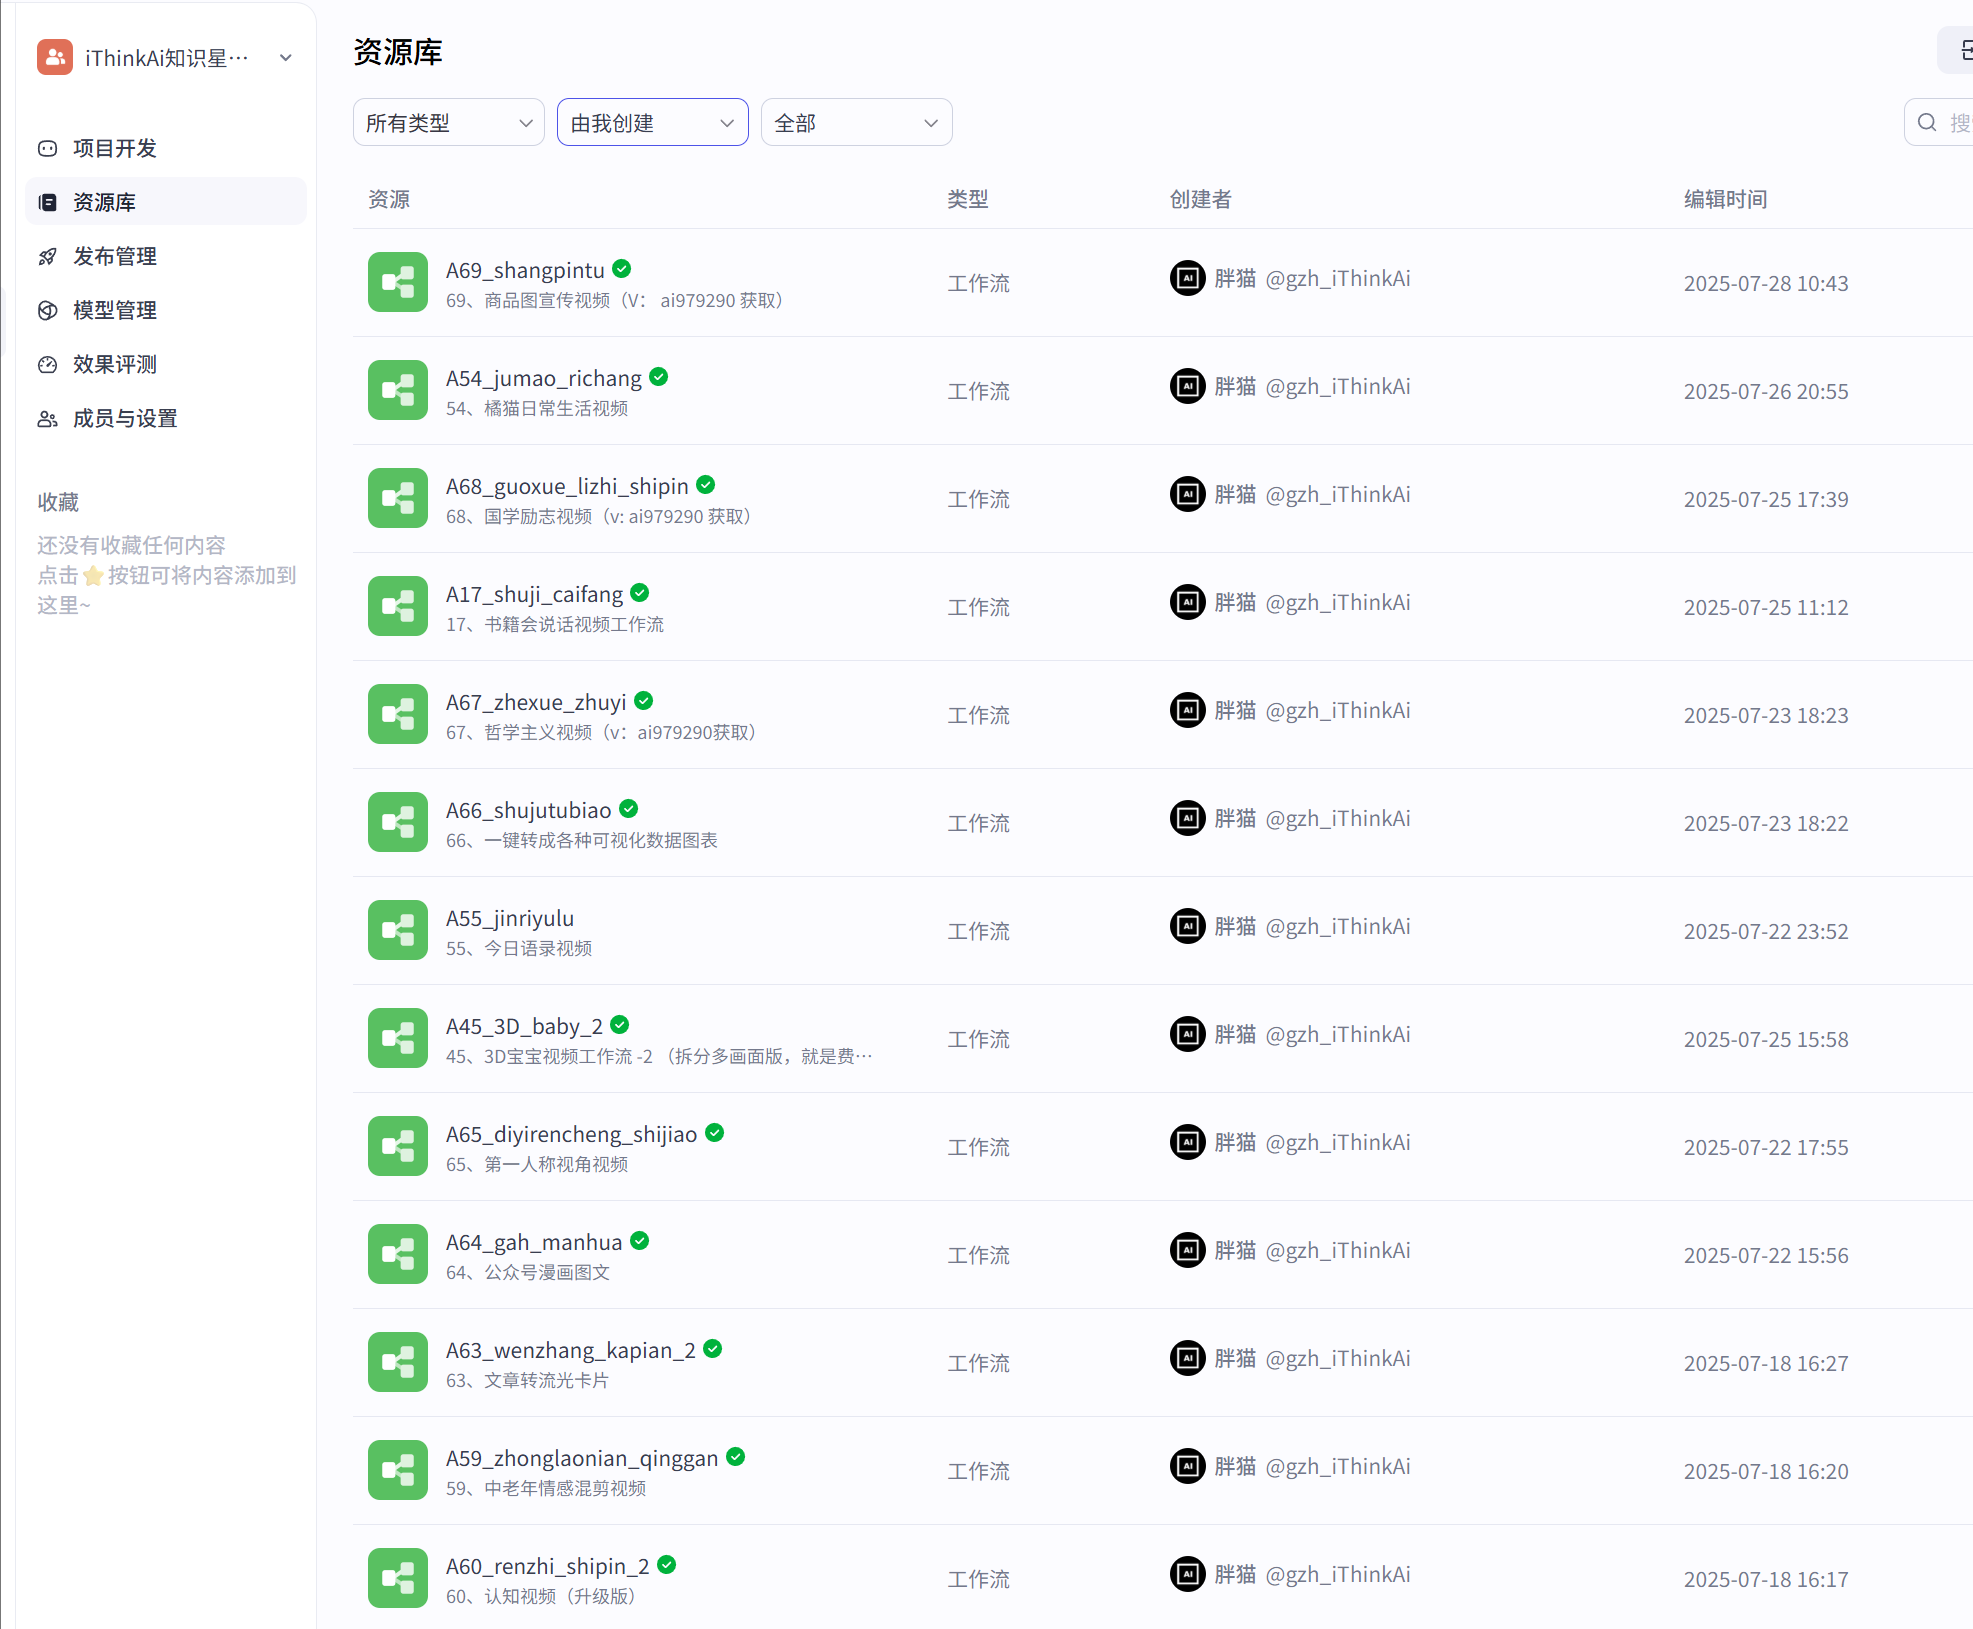1973x1629 pixels.
Task: Click the green published checkmark beside A54_jumao_richang
Action: [x=658, y=377]
